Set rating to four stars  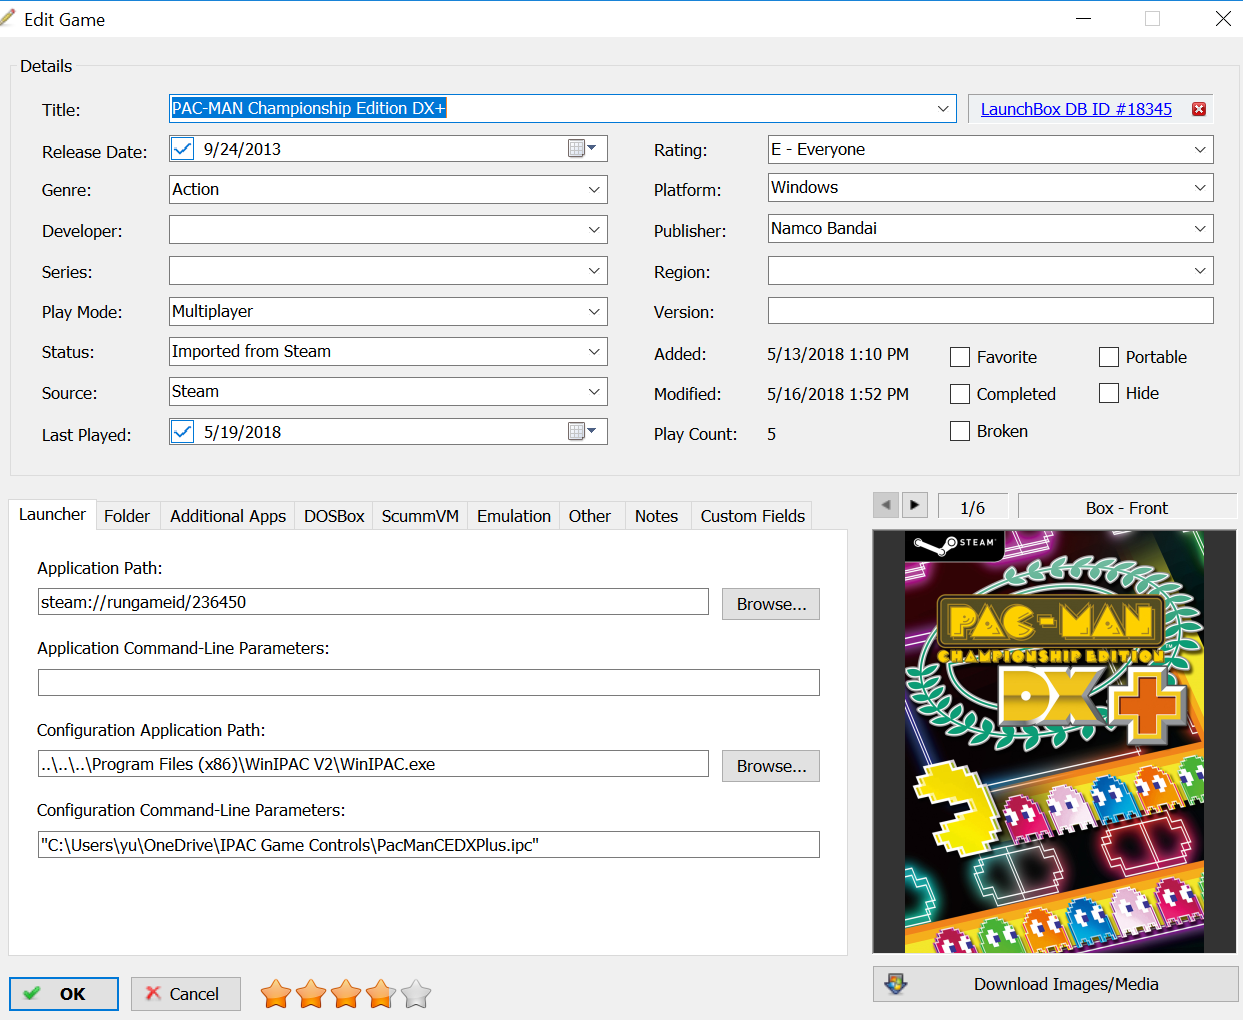(x=381, y=994)
